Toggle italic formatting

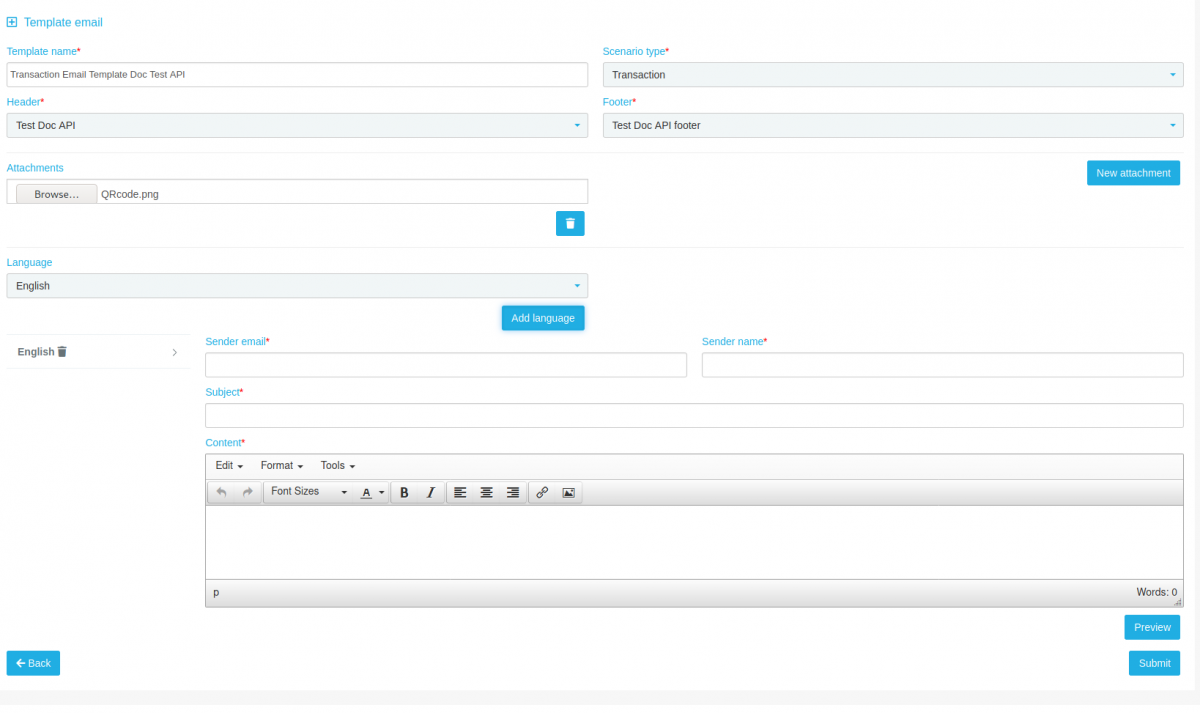point(430,492)
